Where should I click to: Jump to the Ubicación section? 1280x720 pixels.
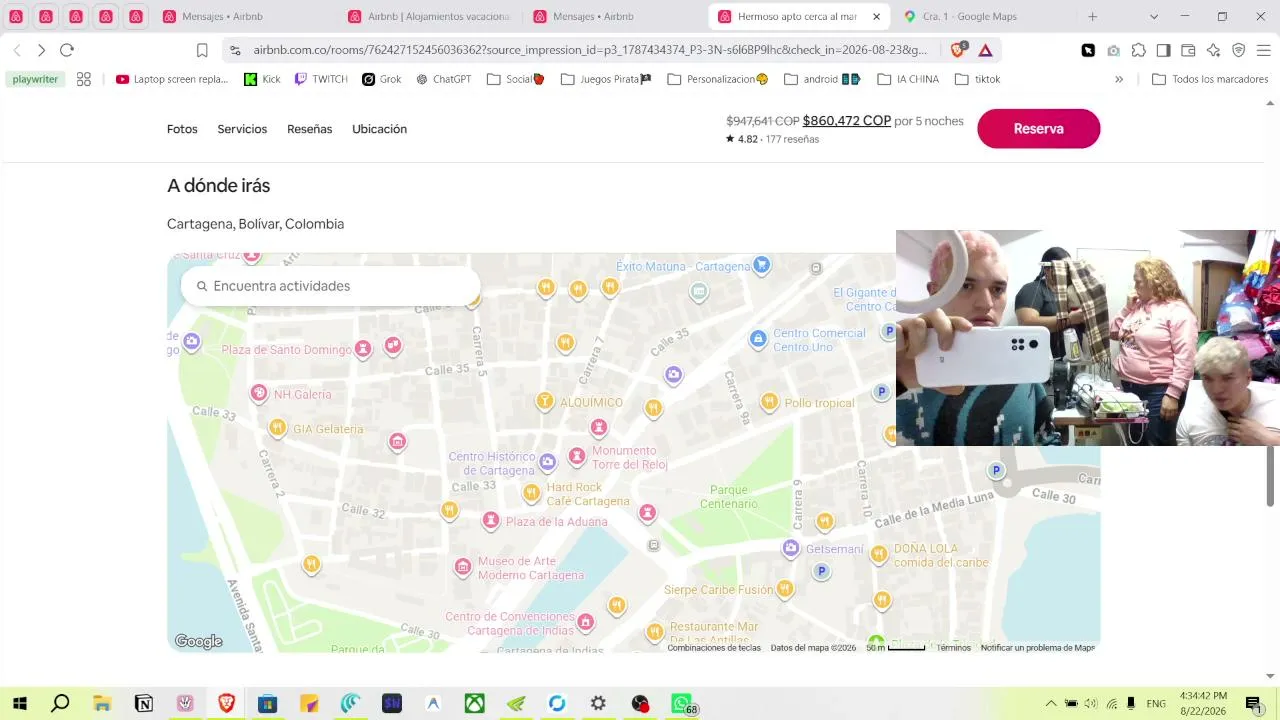click(379, 129)
